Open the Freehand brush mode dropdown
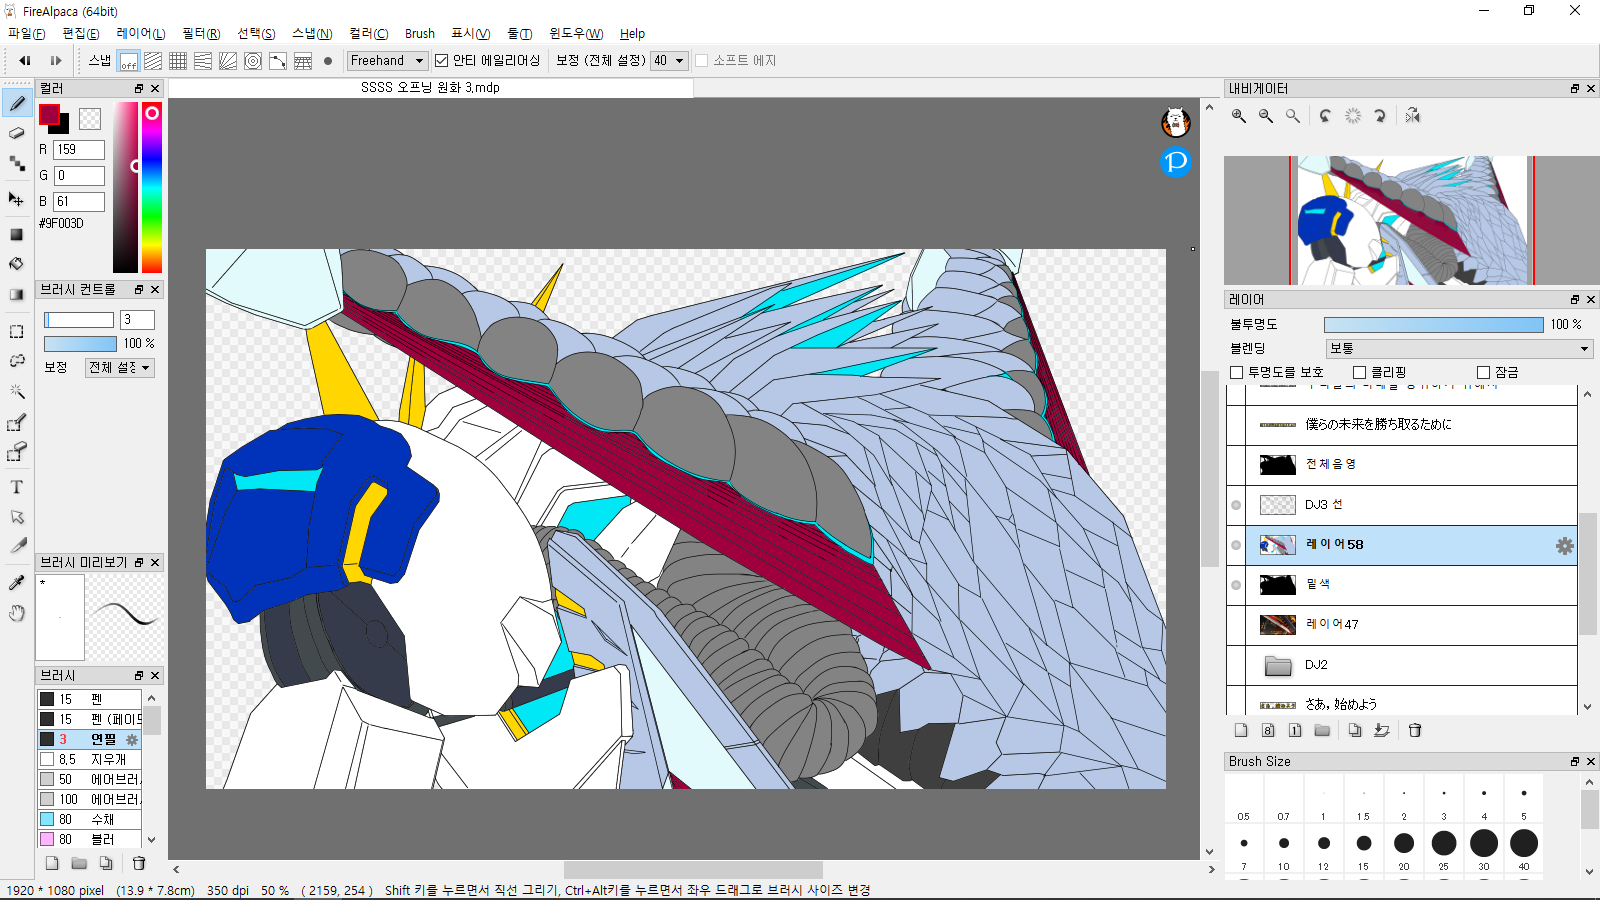 (387, 61)
